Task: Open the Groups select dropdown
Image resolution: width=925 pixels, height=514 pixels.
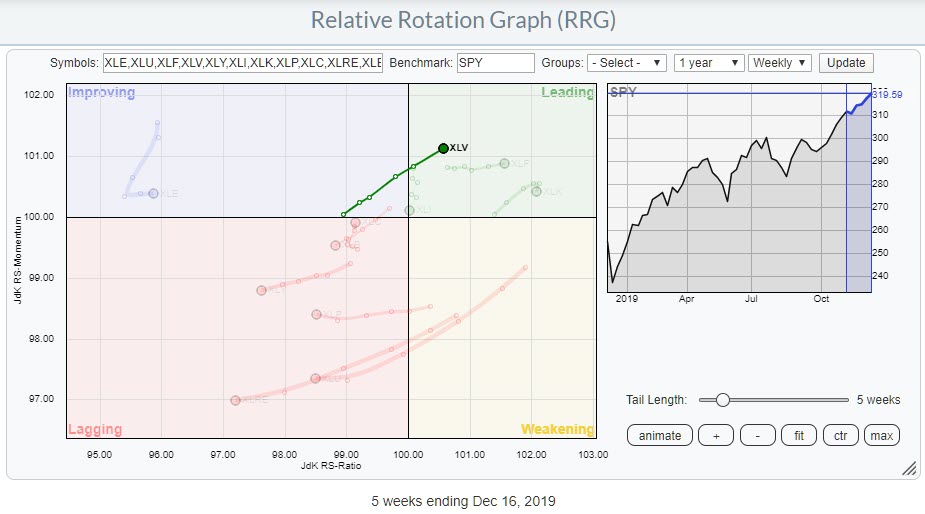Action: 627,63
